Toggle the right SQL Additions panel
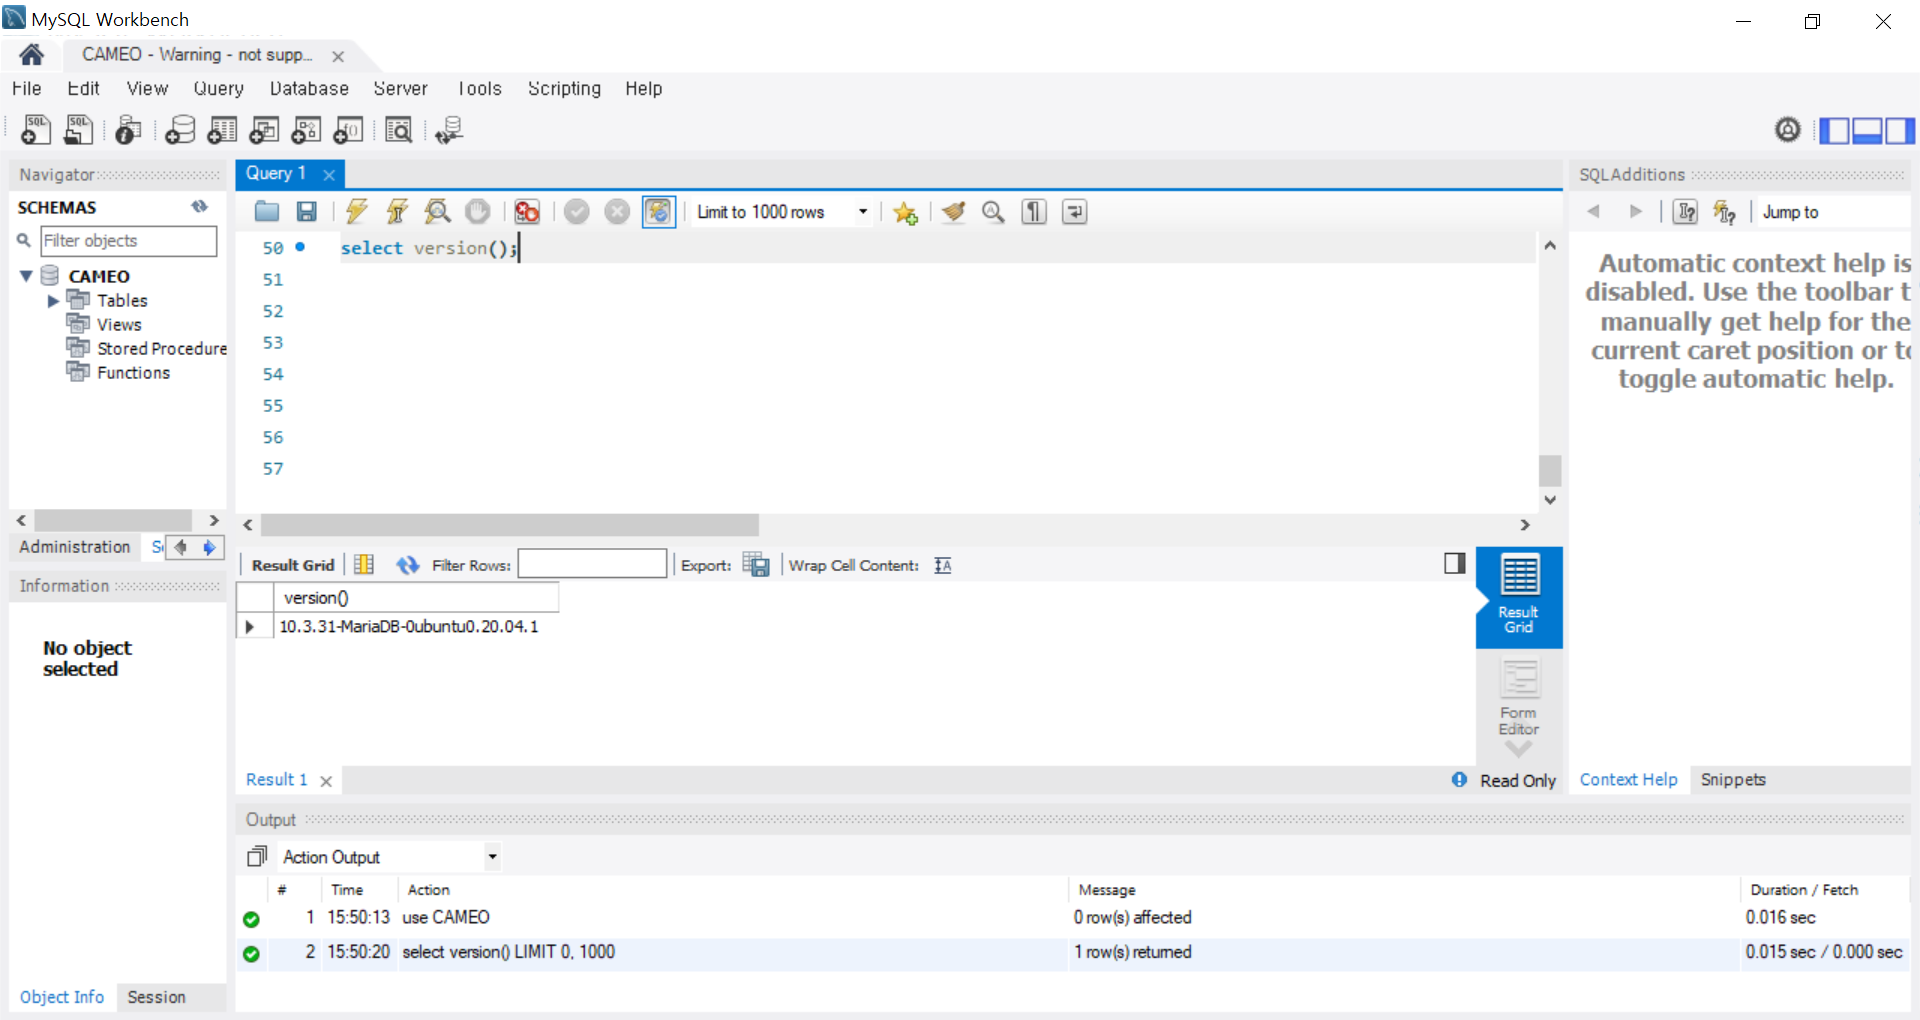The height and width of the screenshot is (1020, 1920). pyautogui.click(x=1900, y=130)
